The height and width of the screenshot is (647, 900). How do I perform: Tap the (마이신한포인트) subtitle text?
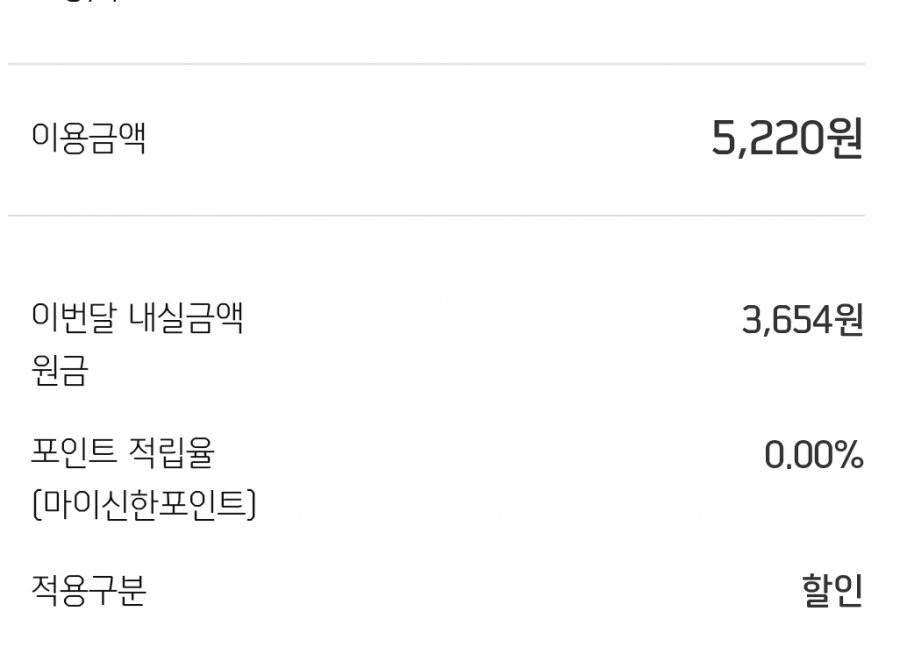point(143,505)
